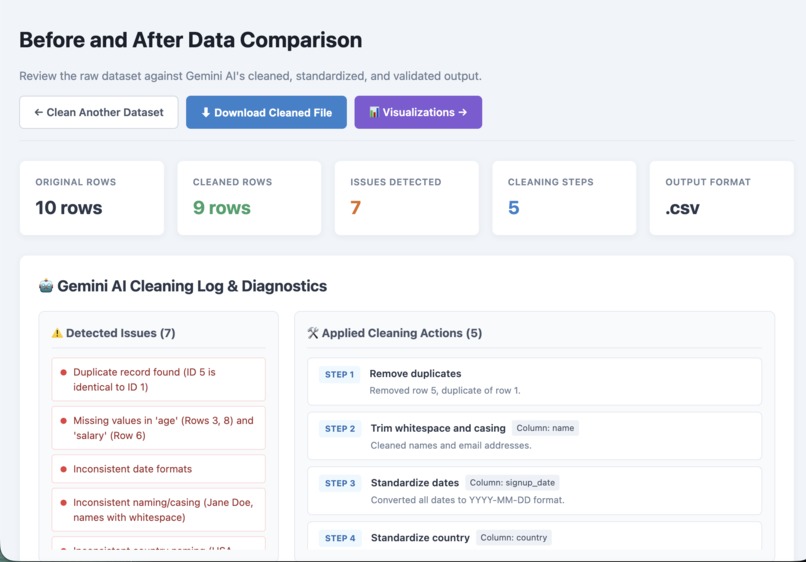Select the Cleaning Steps stat card
Viewport: 806px width, 562px height.
(564, 198)
